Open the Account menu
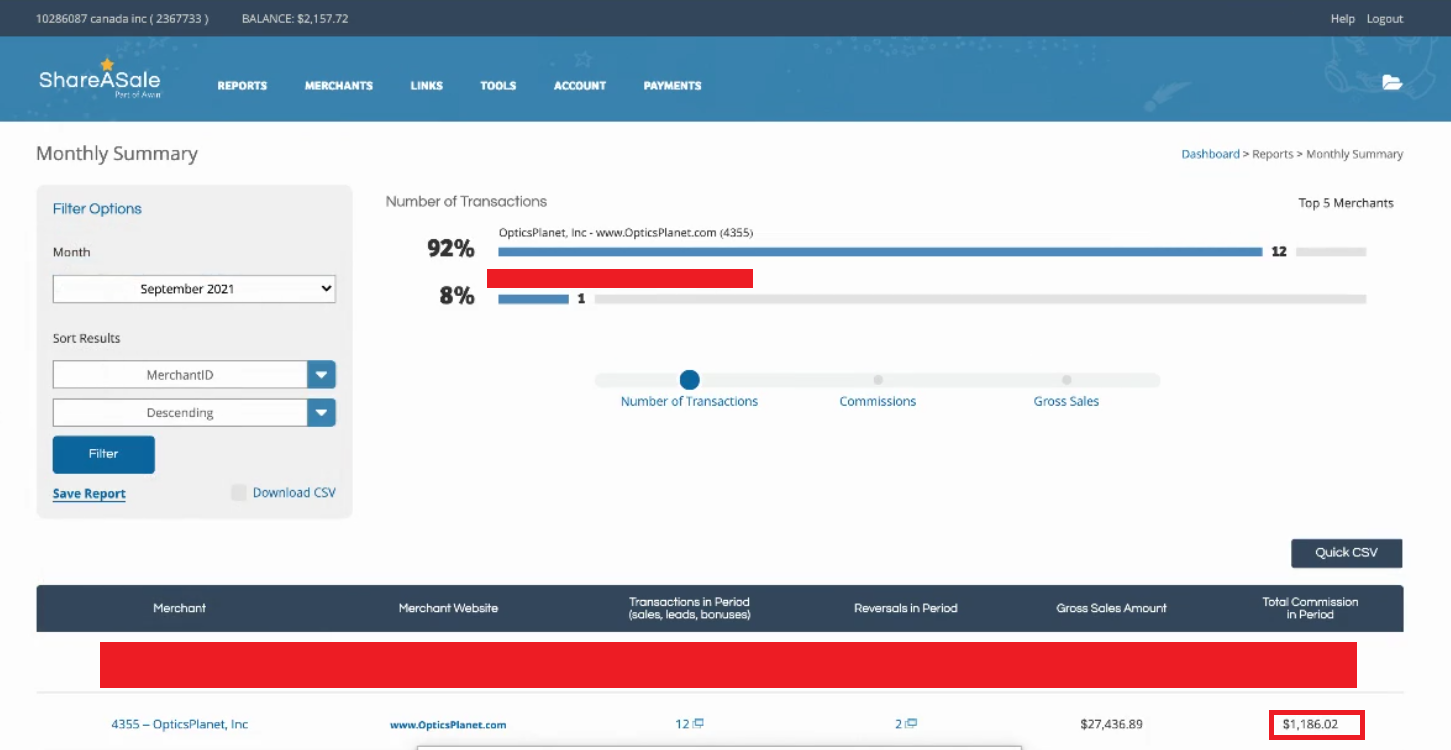The width and height of the screenshot is (1451, 750). click(x=580, y=86)
